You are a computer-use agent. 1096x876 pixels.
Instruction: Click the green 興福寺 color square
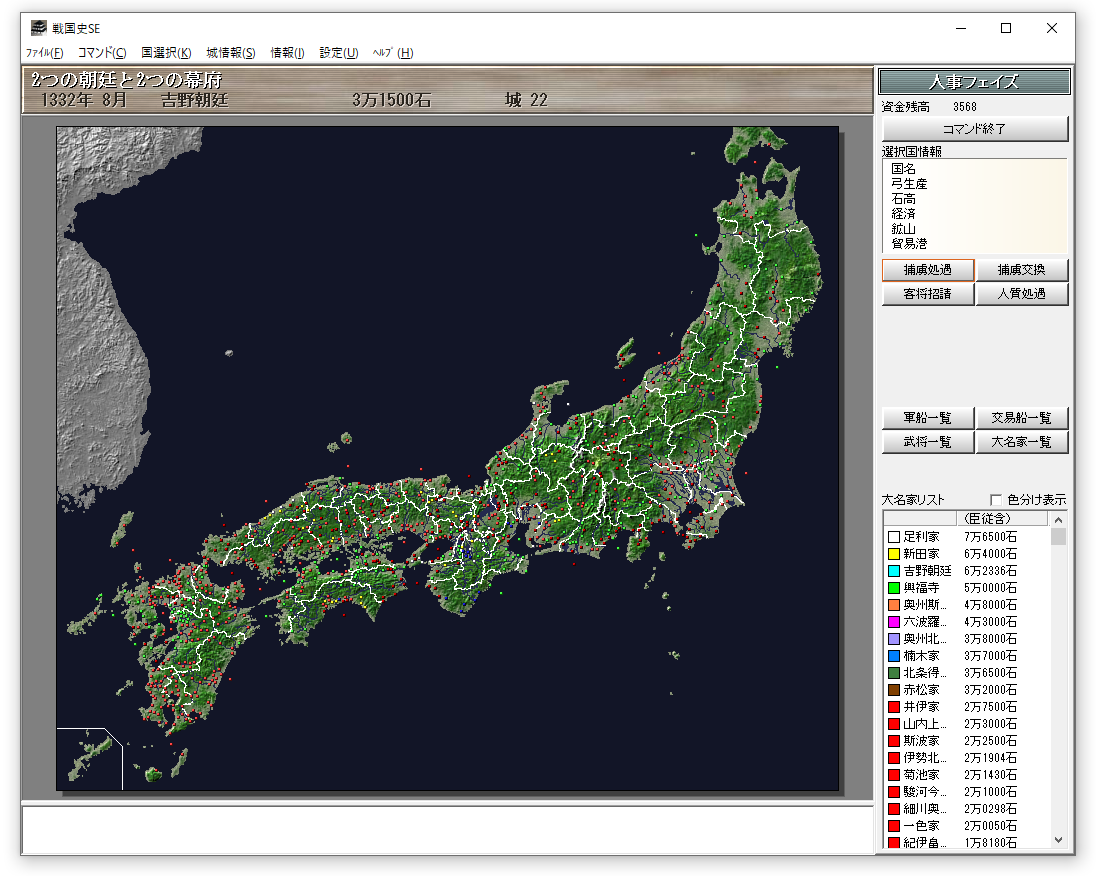[894, 588]
